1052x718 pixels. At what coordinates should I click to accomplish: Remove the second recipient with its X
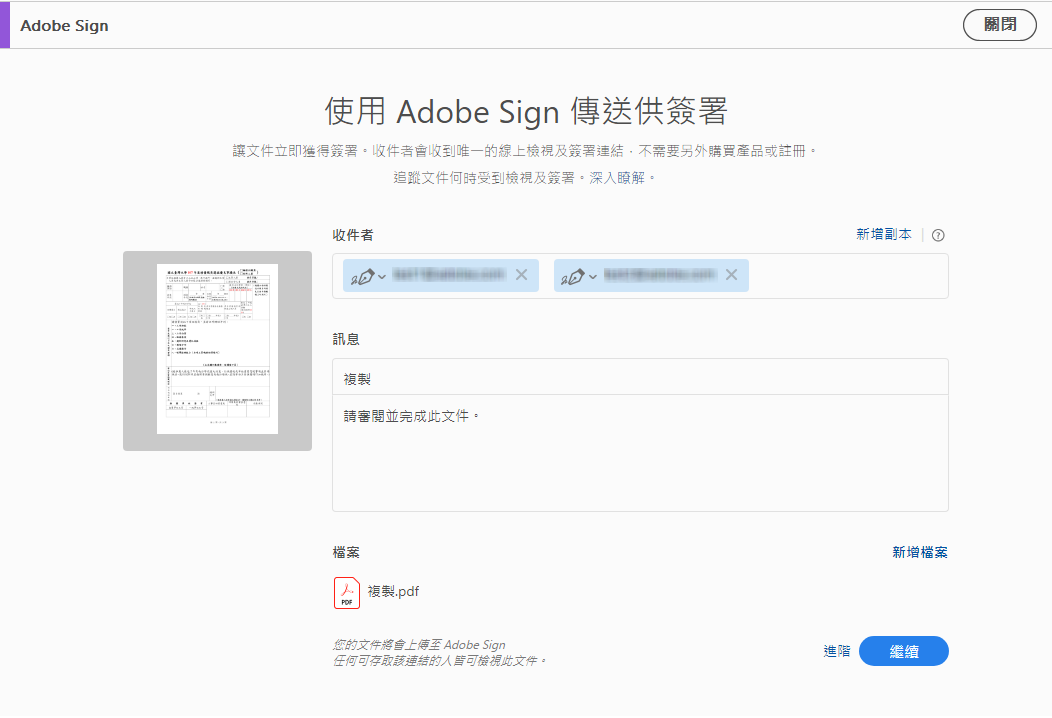[731, 274]
